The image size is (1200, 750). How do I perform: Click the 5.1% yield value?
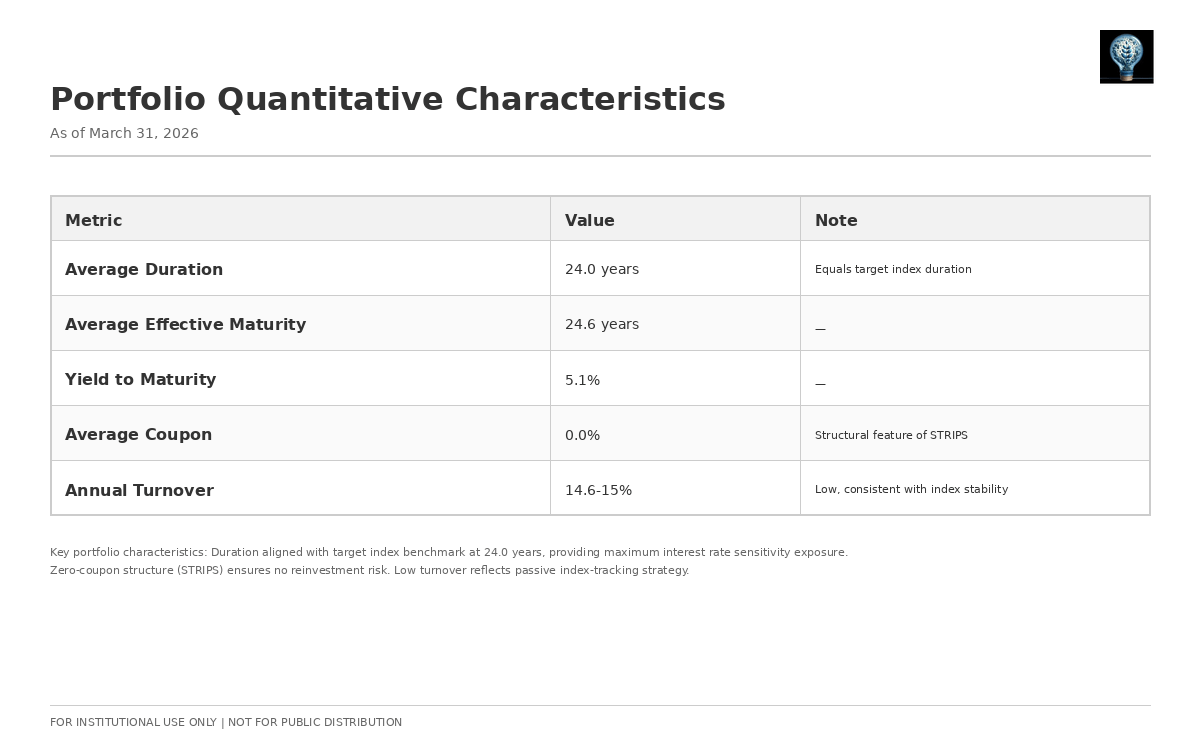582,381
